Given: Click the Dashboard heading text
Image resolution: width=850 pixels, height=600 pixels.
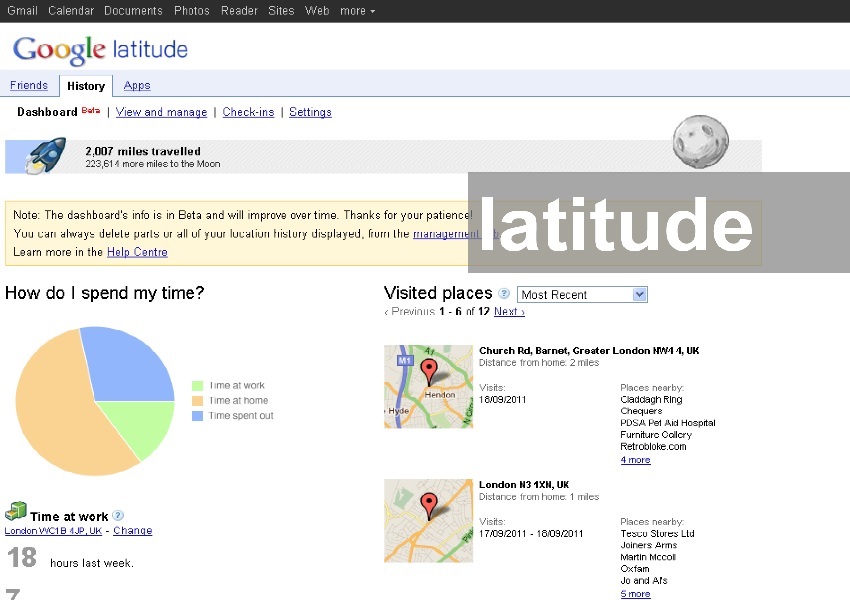Looking at the screenshot, I should click(47, 112).
